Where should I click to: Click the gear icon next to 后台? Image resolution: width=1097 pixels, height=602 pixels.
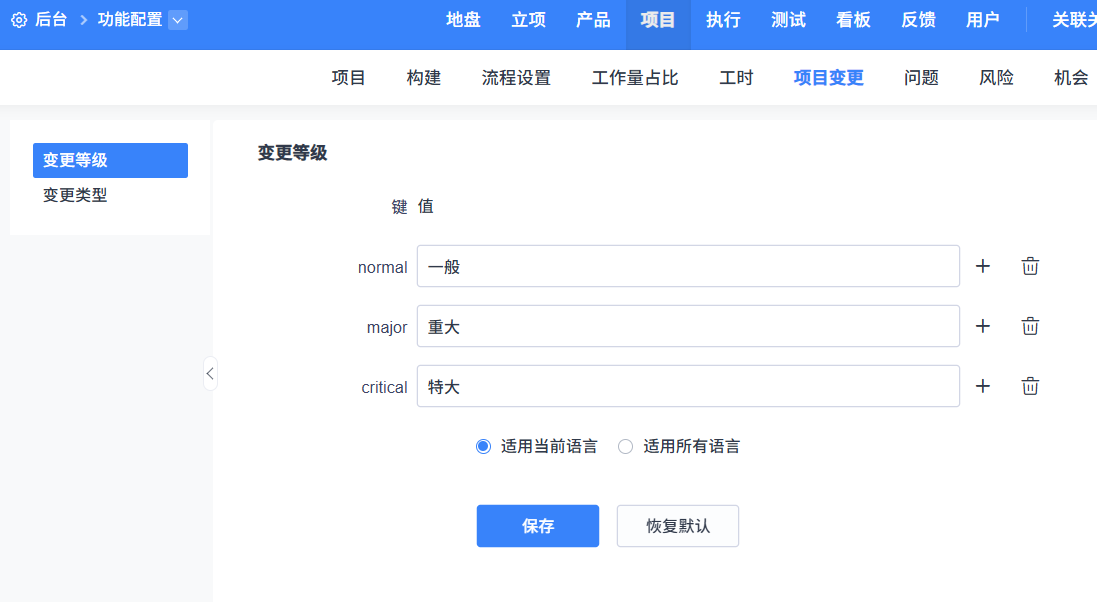[x=19, y=20]
